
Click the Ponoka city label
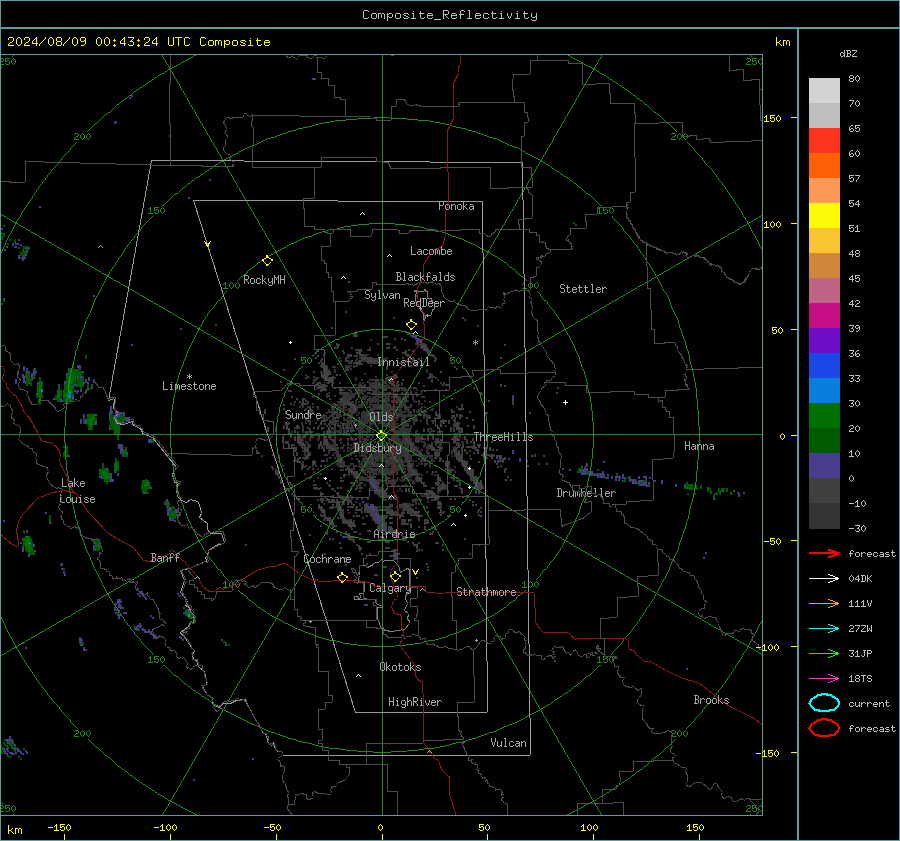456,206
